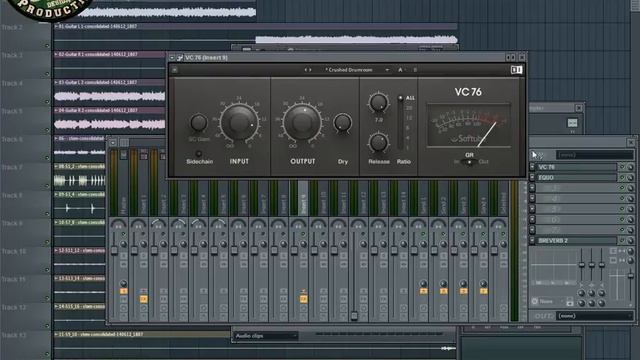Toggle the GR meter switch
This screenshot has height=360, width=640.
pyautogui.click(x=469, y=162)
